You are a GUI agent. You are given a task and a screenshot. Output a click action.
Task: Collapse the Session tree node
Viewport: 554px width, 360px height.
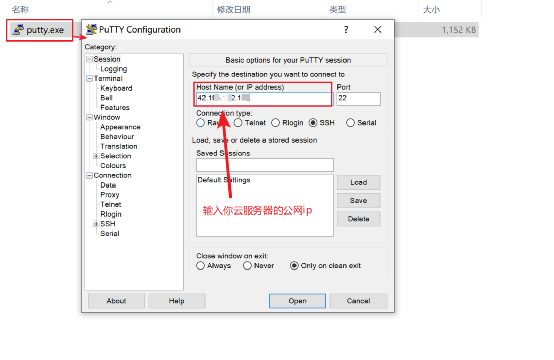point(89,59)
